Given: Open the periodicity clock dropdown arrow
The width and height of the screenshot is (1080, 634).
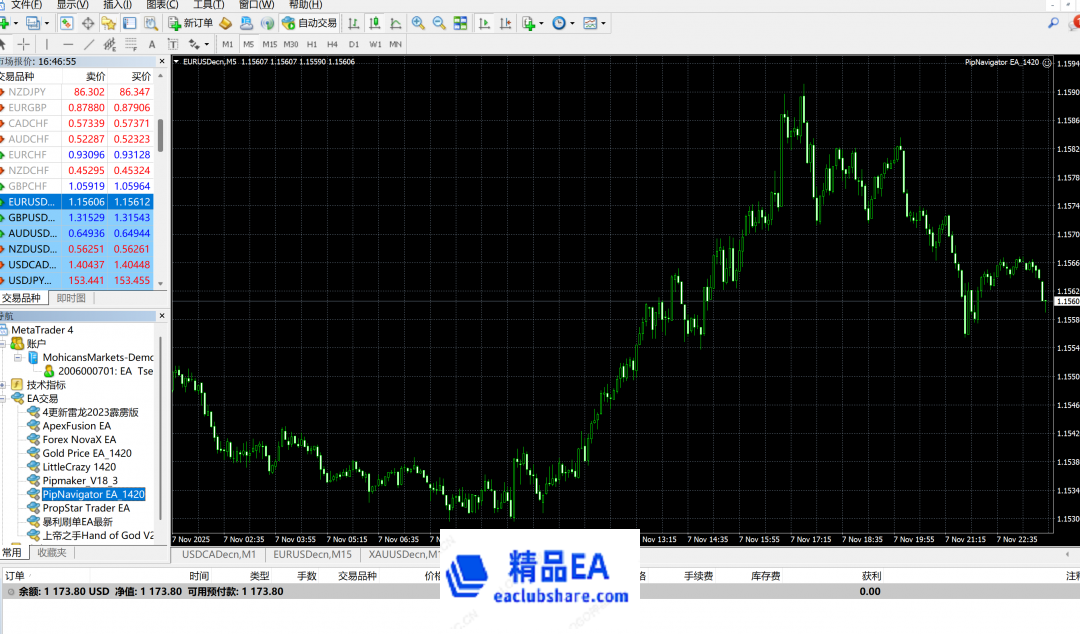Looking at the screenshot, I should [572, 23].
